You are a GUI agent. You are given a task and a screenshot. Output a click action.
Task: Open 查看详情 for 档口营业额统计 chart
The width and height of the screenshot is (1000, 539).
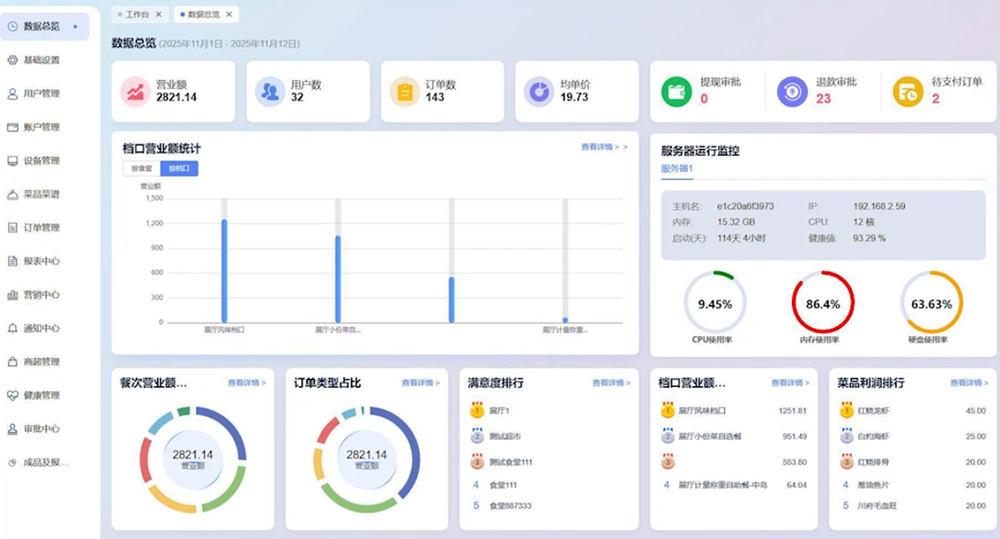604,147
